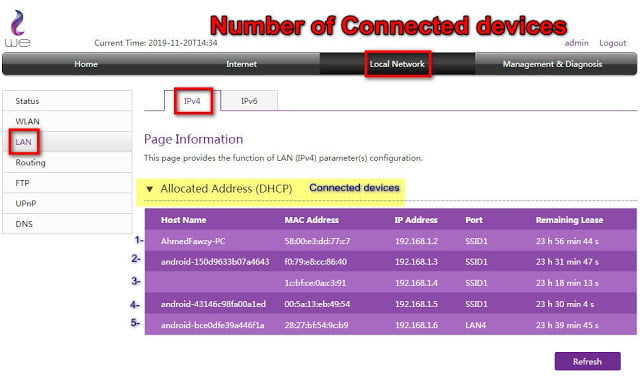Open Routing sidebar entry

tap(67, 162)
